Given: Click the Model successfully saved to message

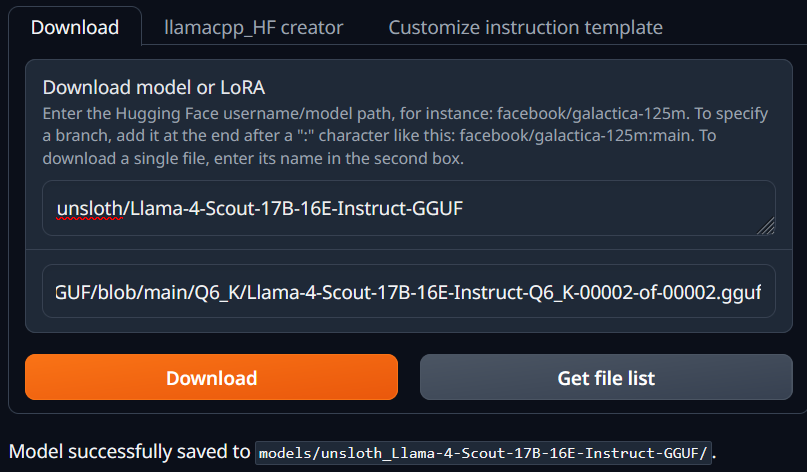Looking at the screenshot, I should (129, 451).
